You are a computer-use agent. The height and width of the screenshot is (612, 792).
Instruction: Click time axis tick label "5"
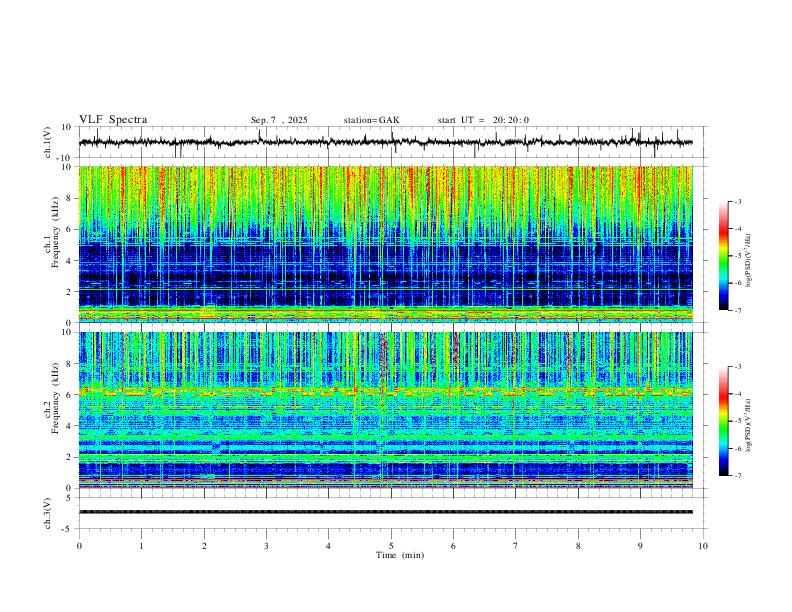coord(391,546)
